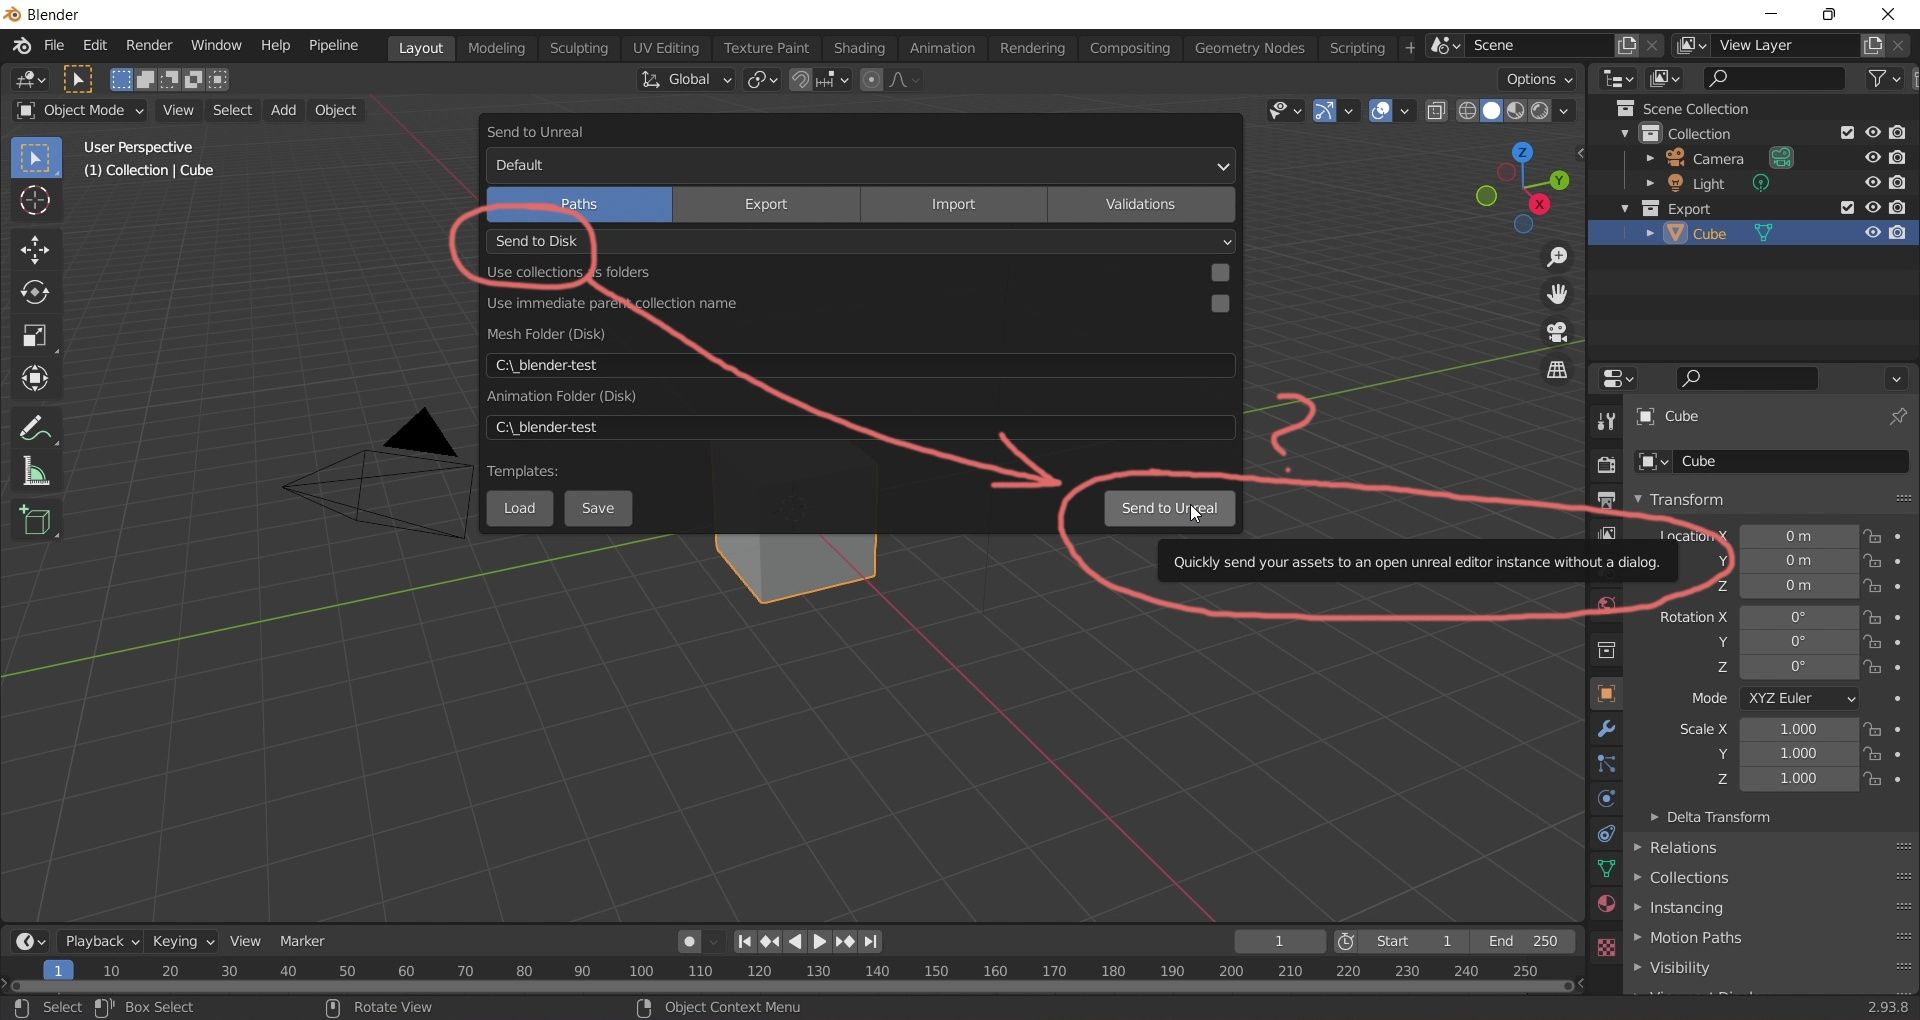The height and width of the screenshot is (1020, 1920).
Task: Toggle the snapping magnet in viewport header
Action: point(802,80)
